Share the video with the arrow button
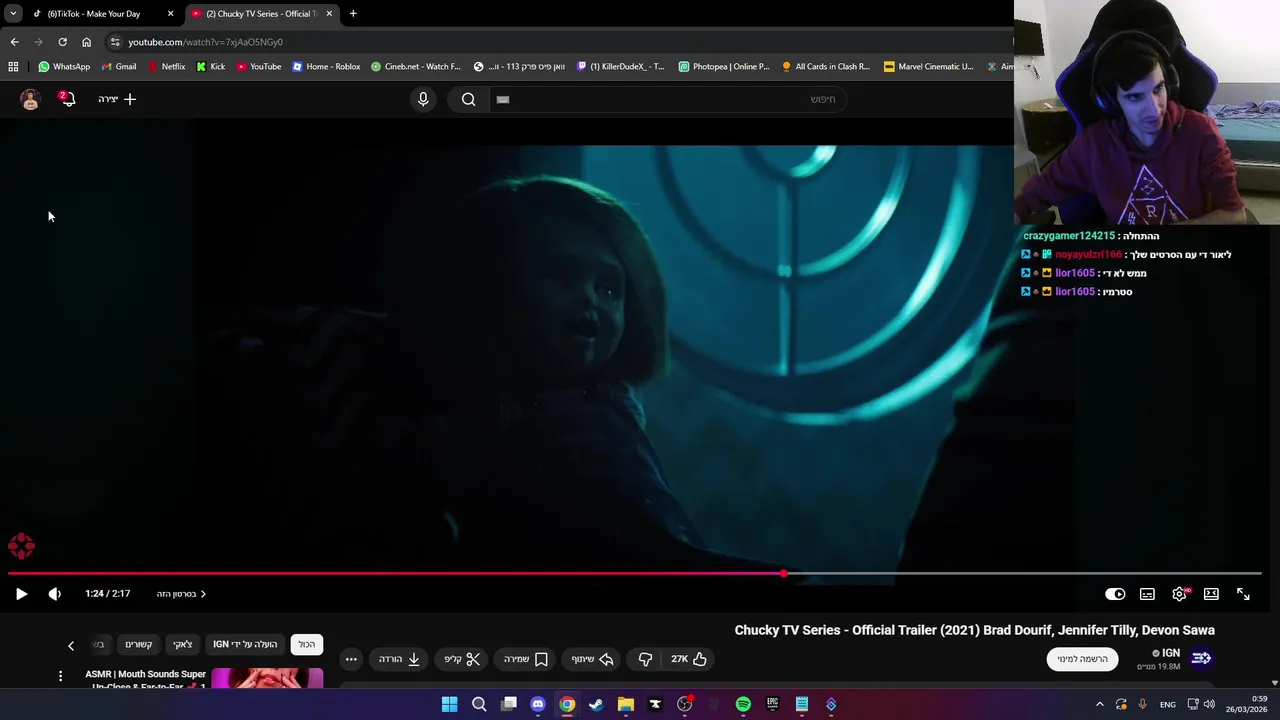 [x=592, y=659]
